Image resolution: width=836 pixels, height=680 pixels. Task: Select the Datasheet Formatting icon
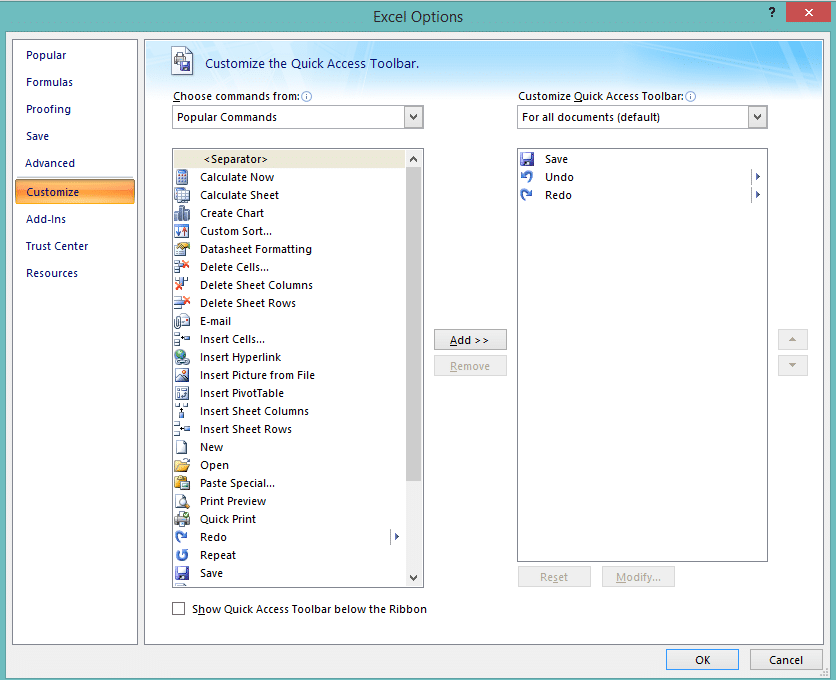(x=182, y=249)
